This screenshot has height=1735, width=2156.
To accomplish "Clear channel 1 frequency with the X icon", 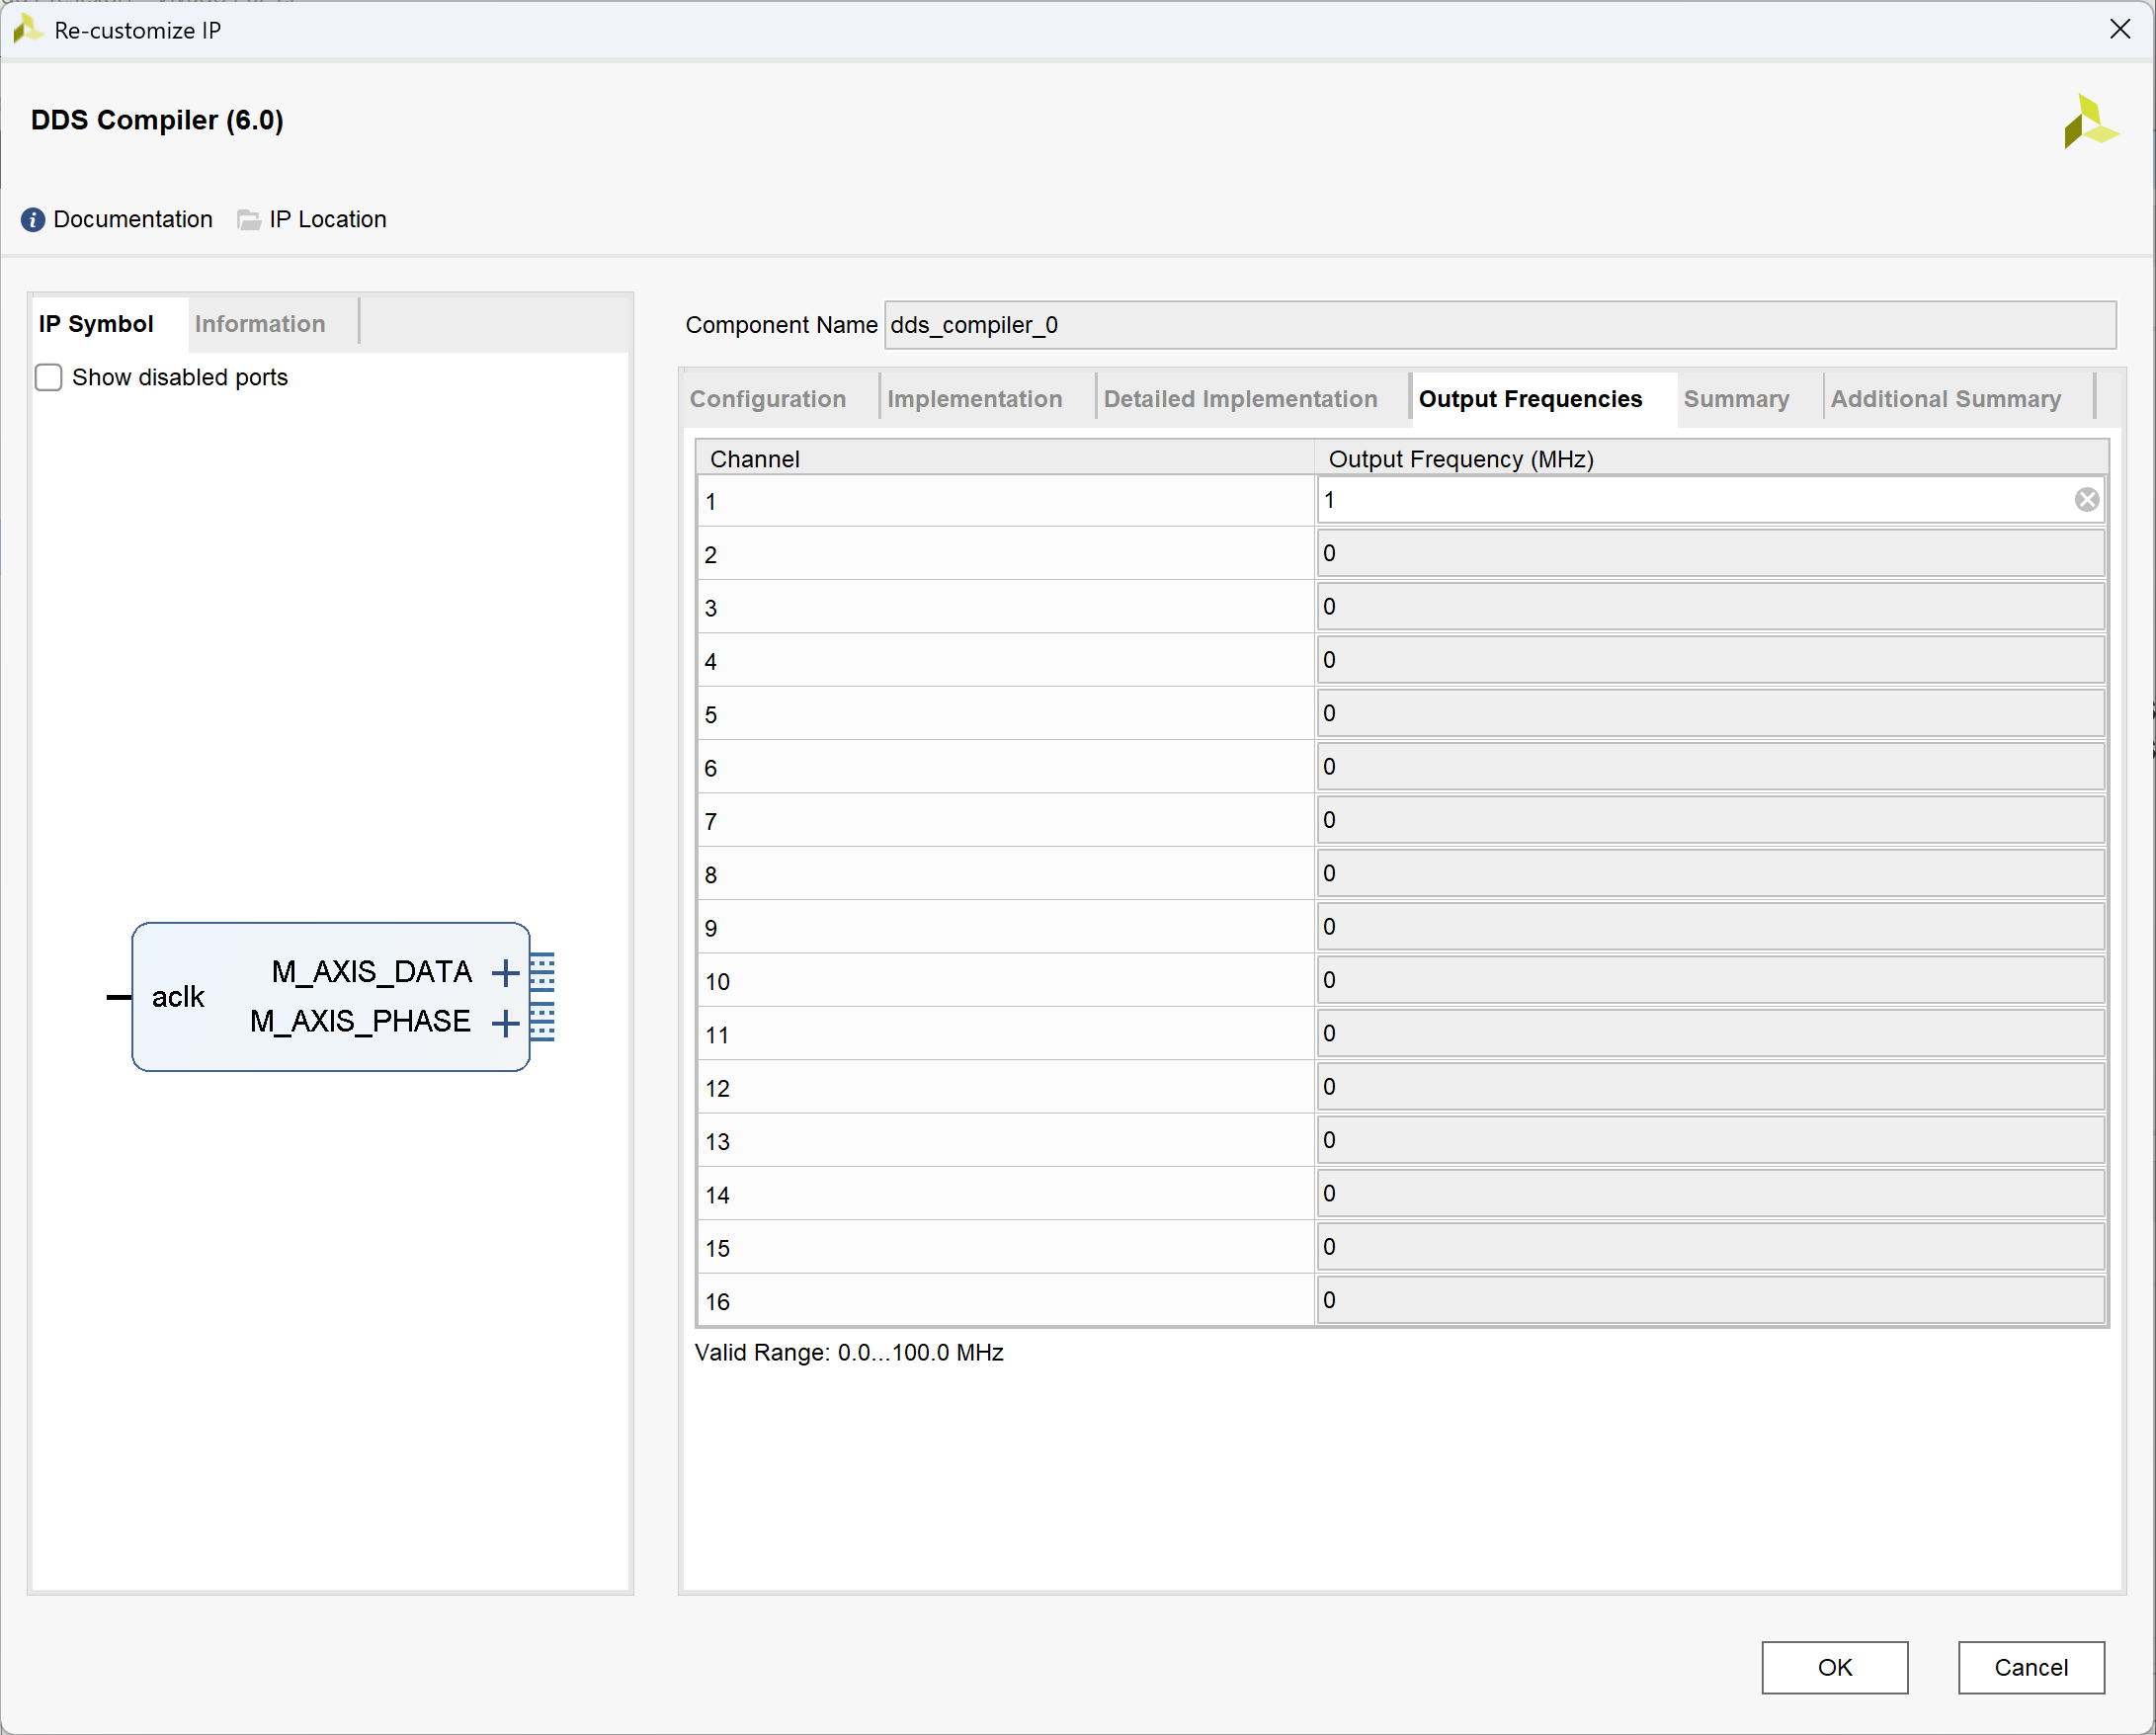I will [2087, 500].
